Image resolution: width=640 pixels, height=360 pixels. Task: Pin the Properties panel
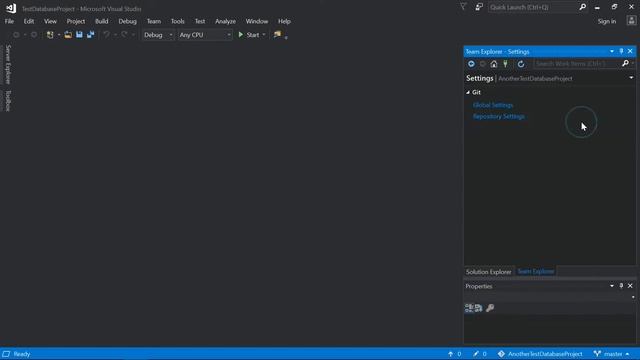coord(621,286)
